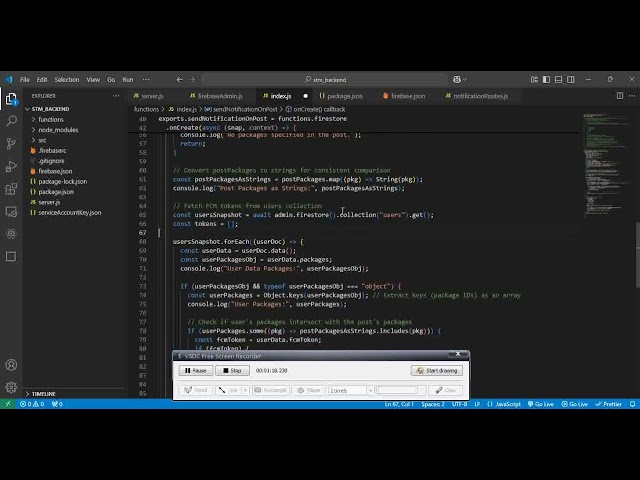Click Spaces: 2 indentation setting

433,404
